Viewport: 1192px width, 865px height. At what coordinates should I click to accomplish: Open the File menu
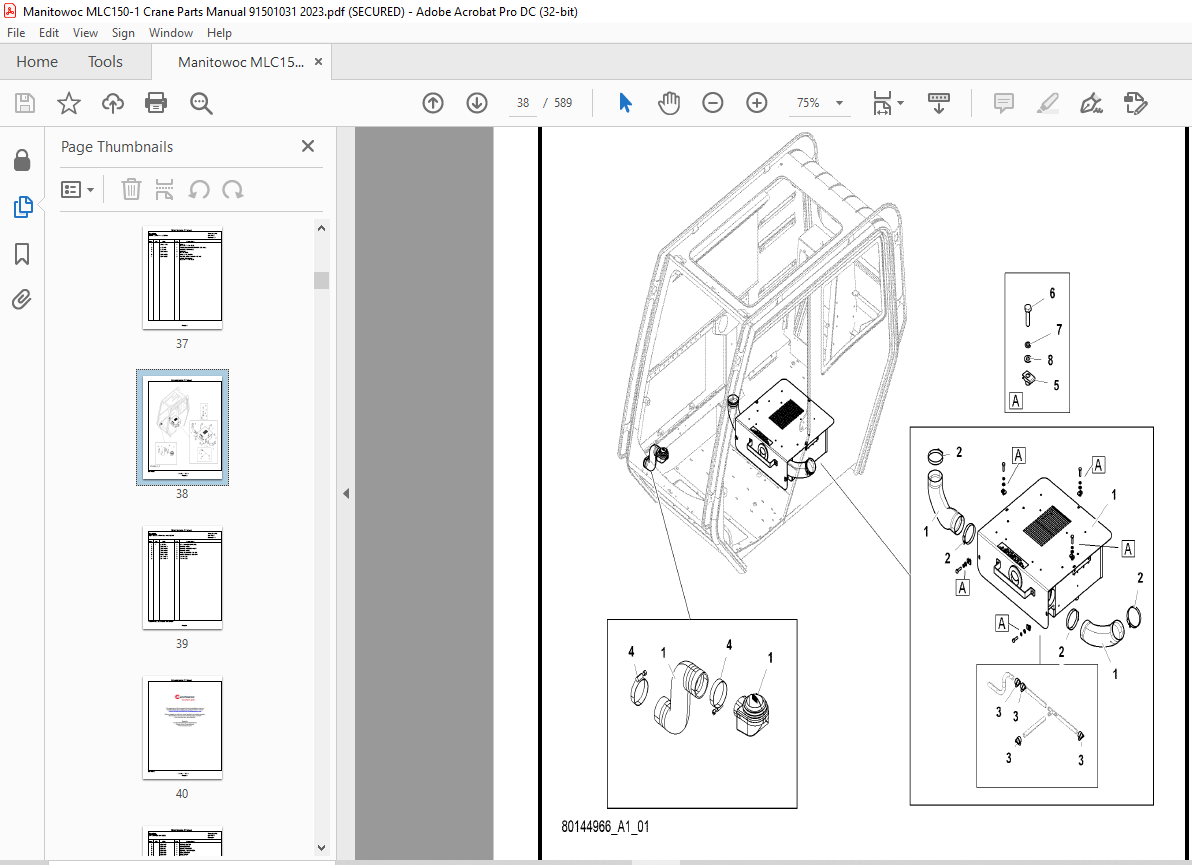coord(16,33)
